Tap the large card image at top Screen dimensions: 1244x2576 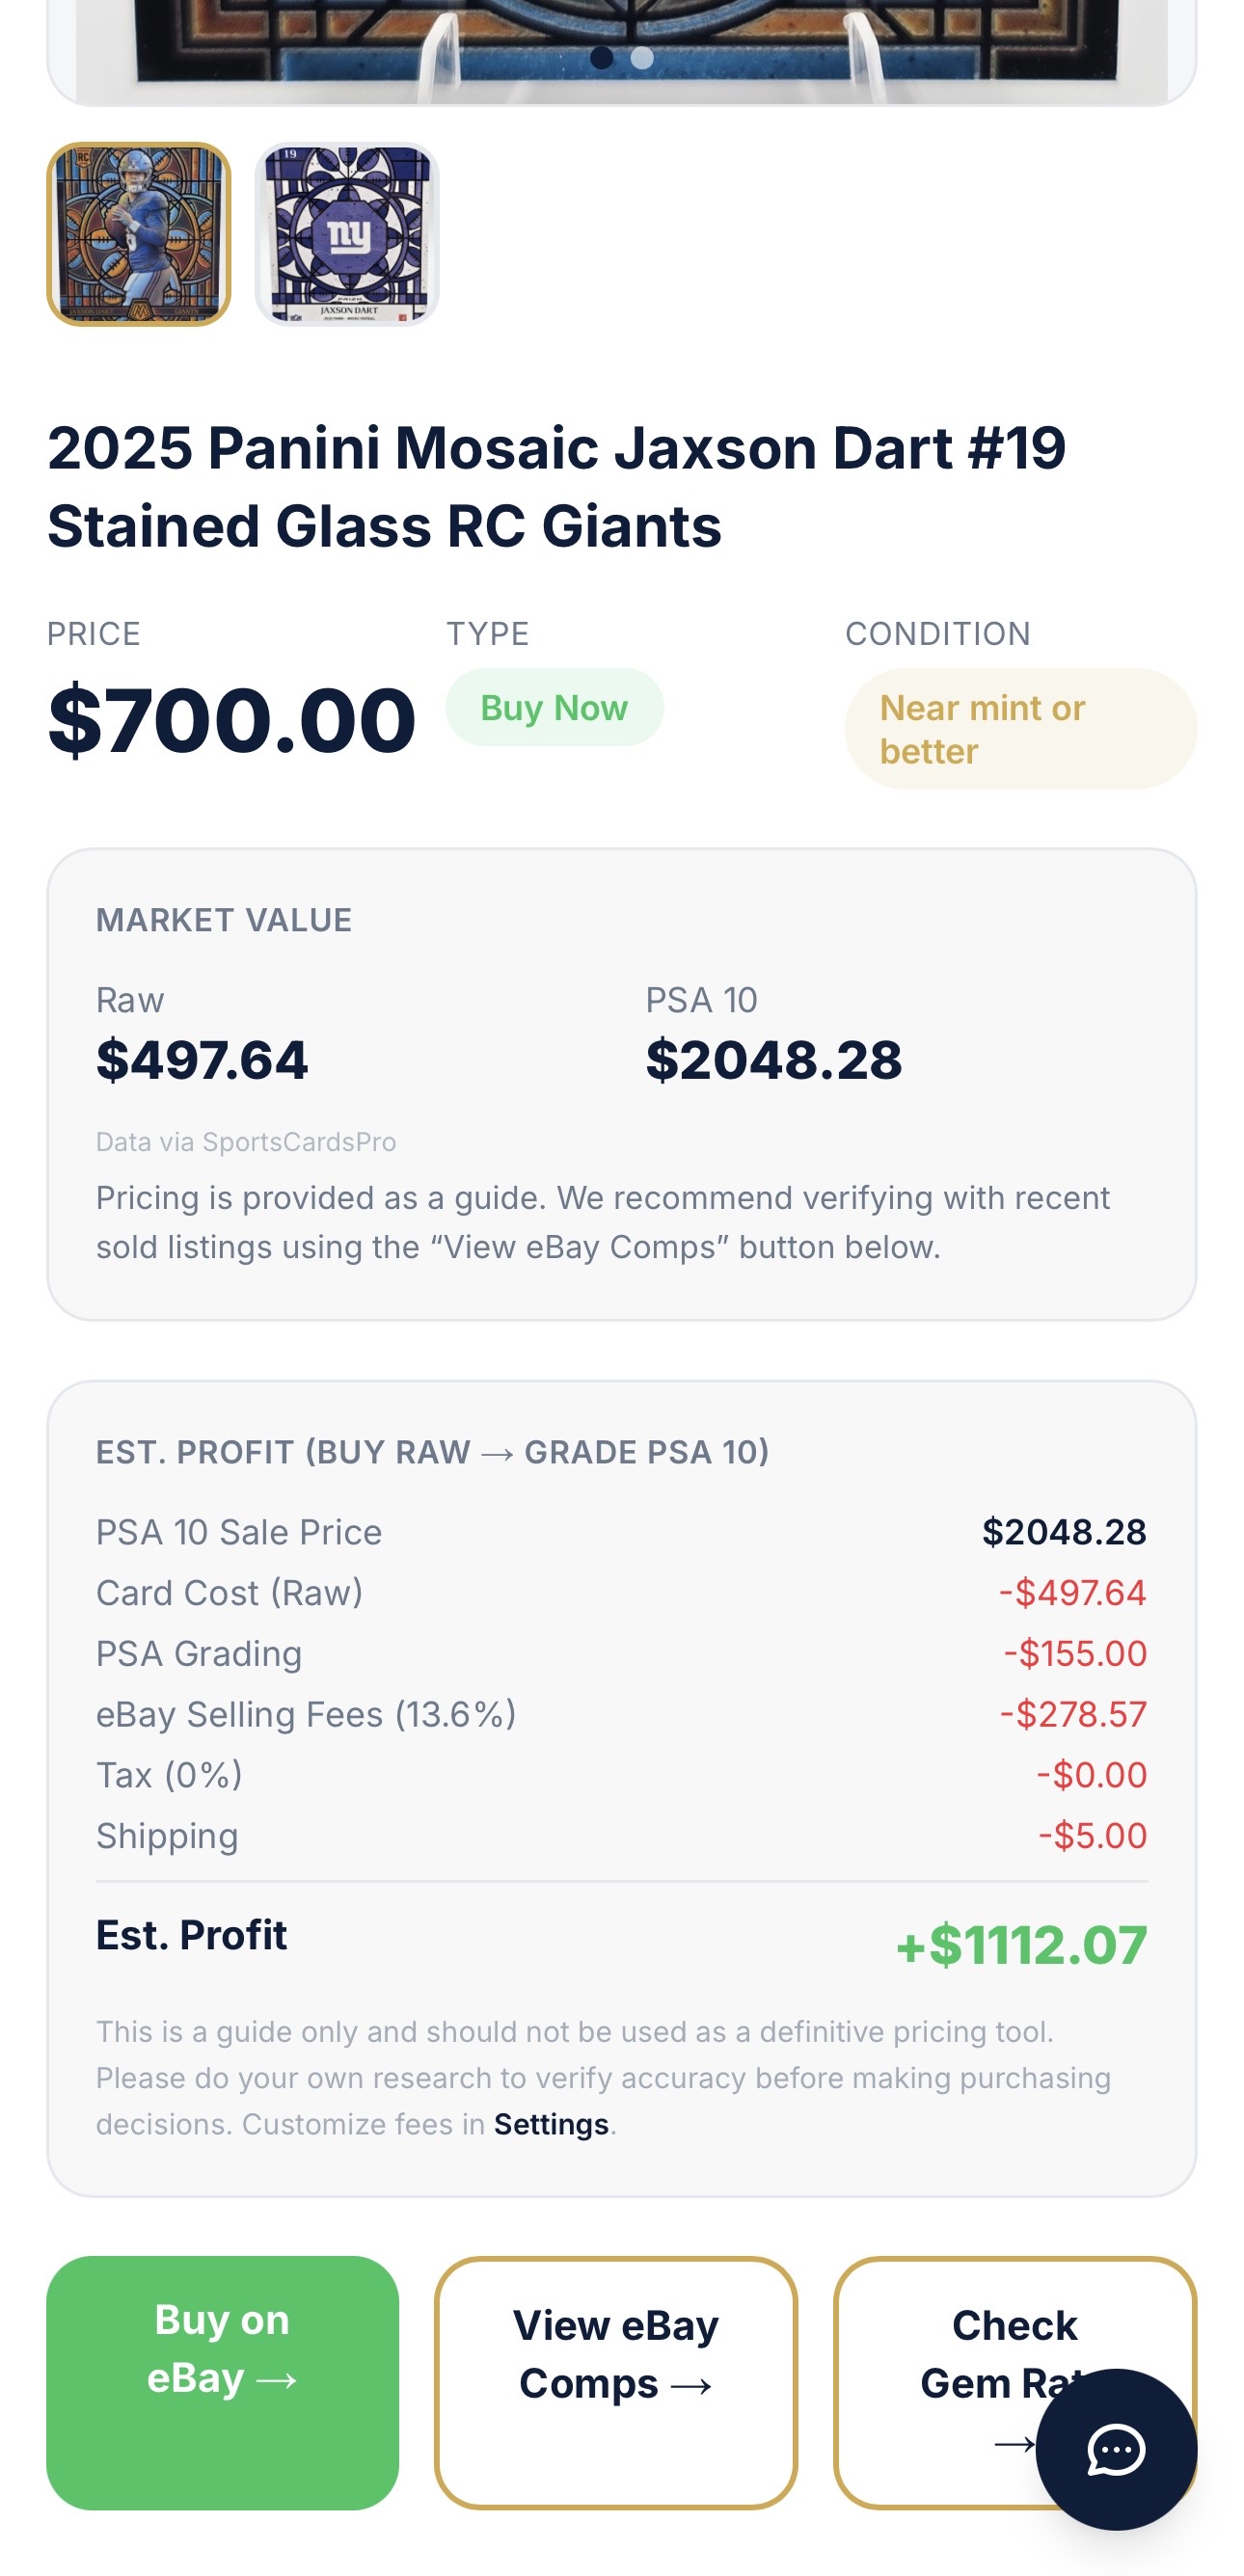point(620,40)
